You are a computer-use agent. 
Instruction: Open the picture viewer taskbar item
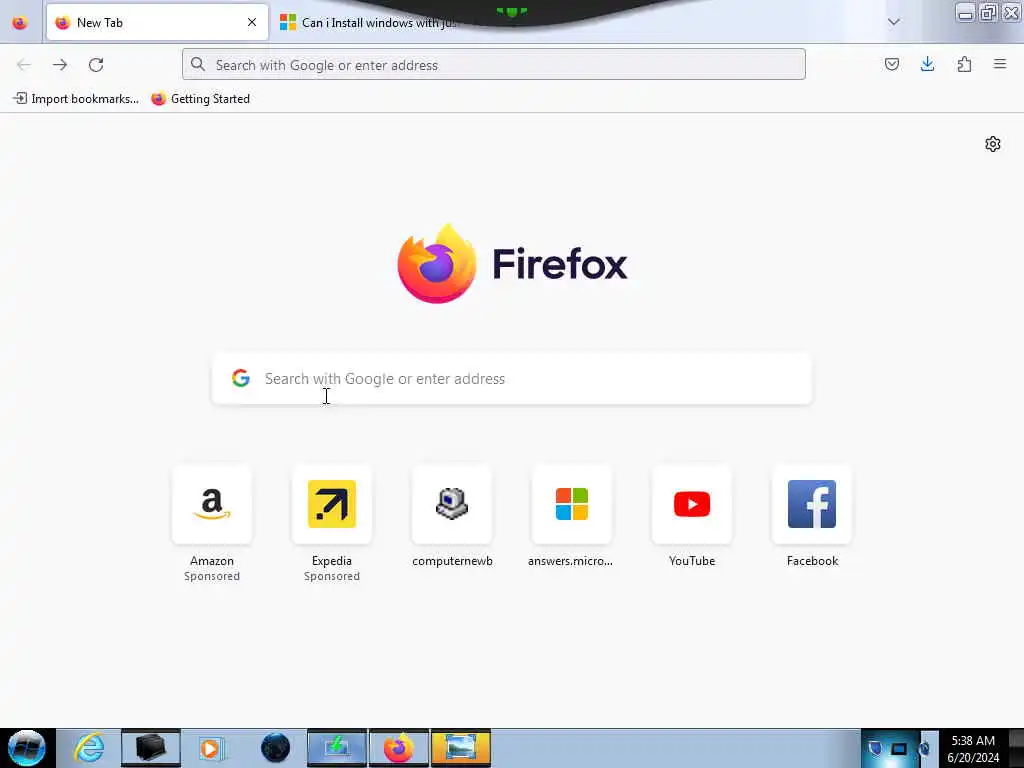pos(460,748)
